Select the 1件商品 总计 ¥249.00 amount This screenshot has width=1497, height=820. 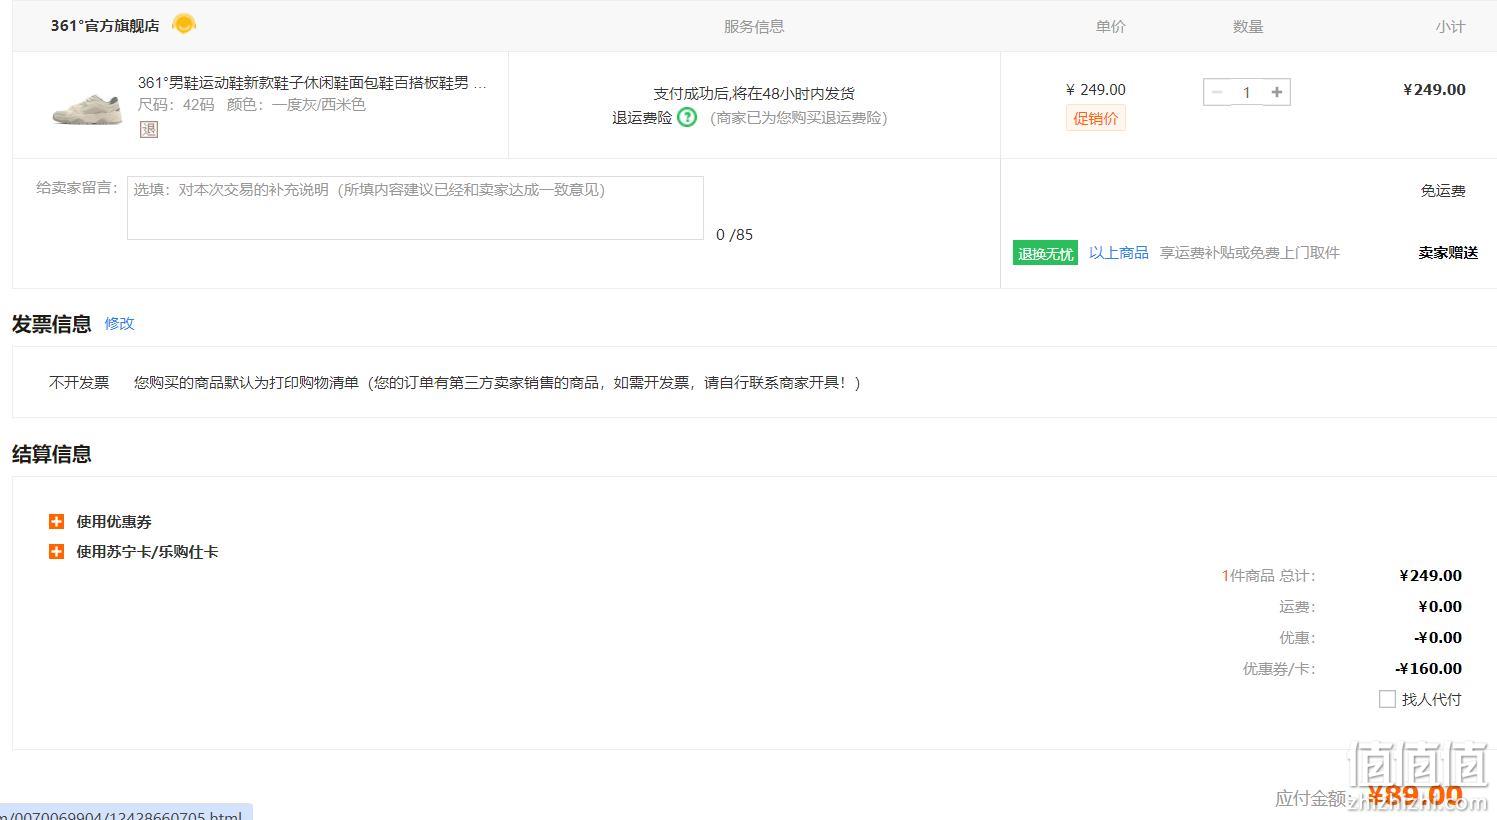tap(1430, 575)
